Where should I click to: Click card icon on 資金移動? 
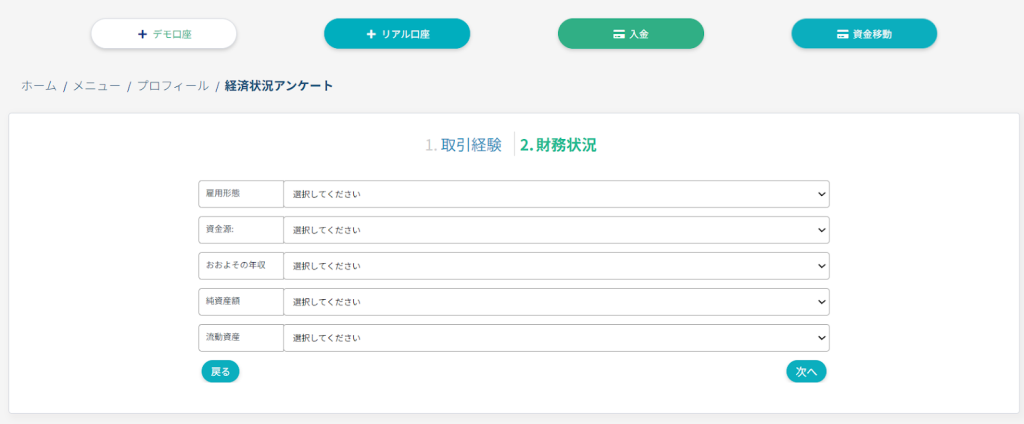[842, 35]
